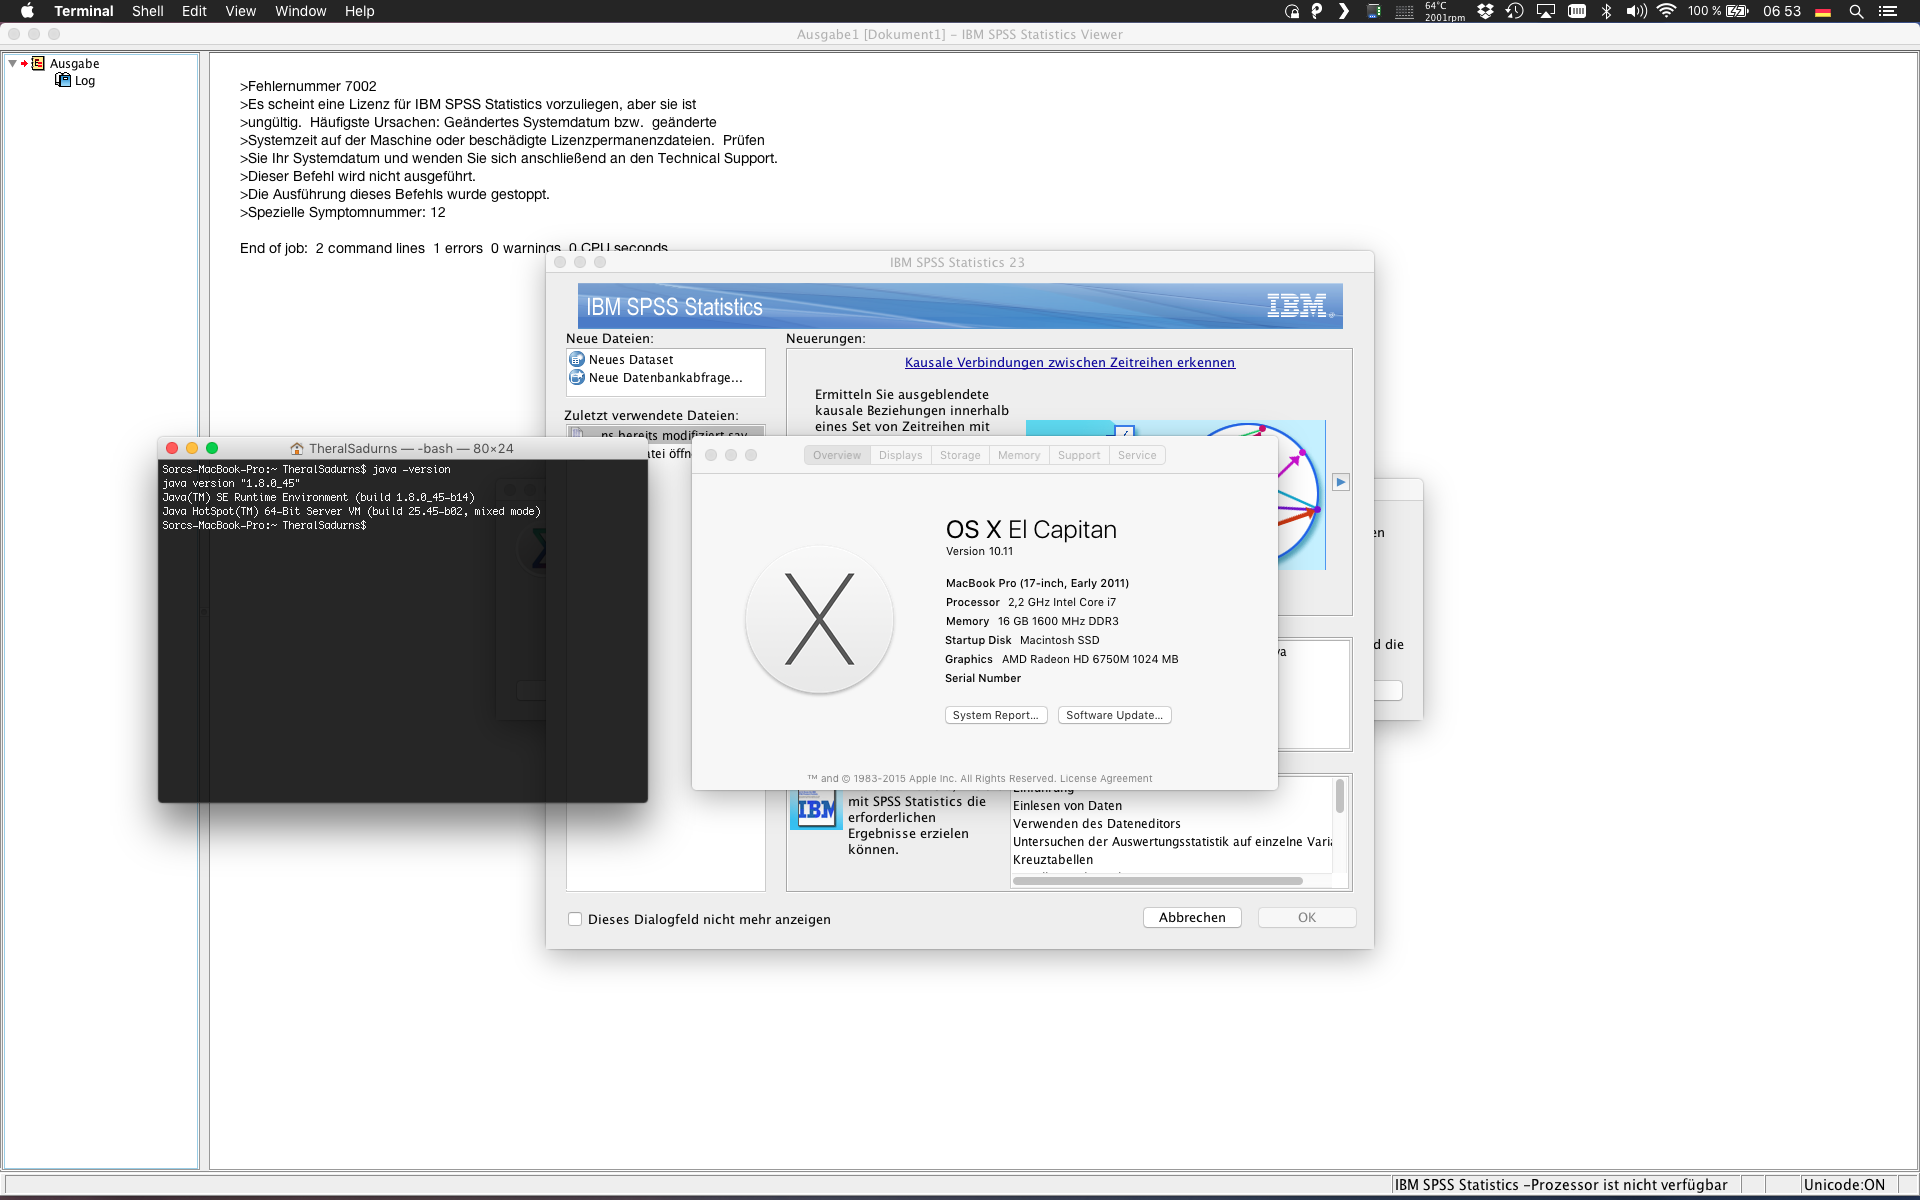The image size is (1920, 1200).
Task: Open the volume control icon
Action: (x=1636, y=11)
